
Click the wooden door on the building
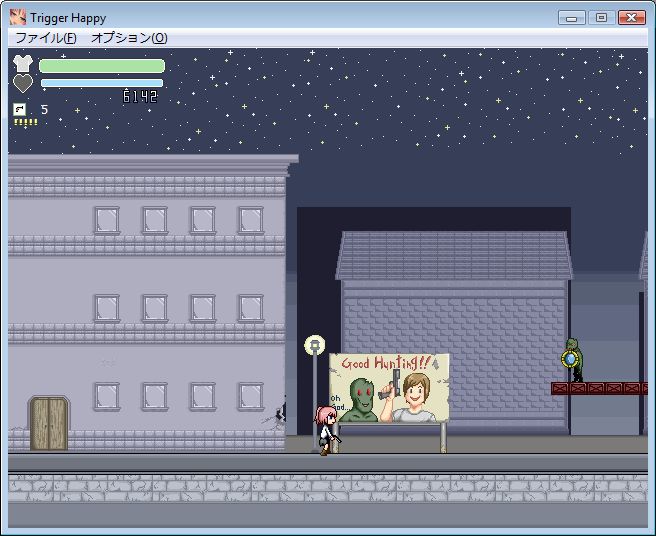(49, 423)
